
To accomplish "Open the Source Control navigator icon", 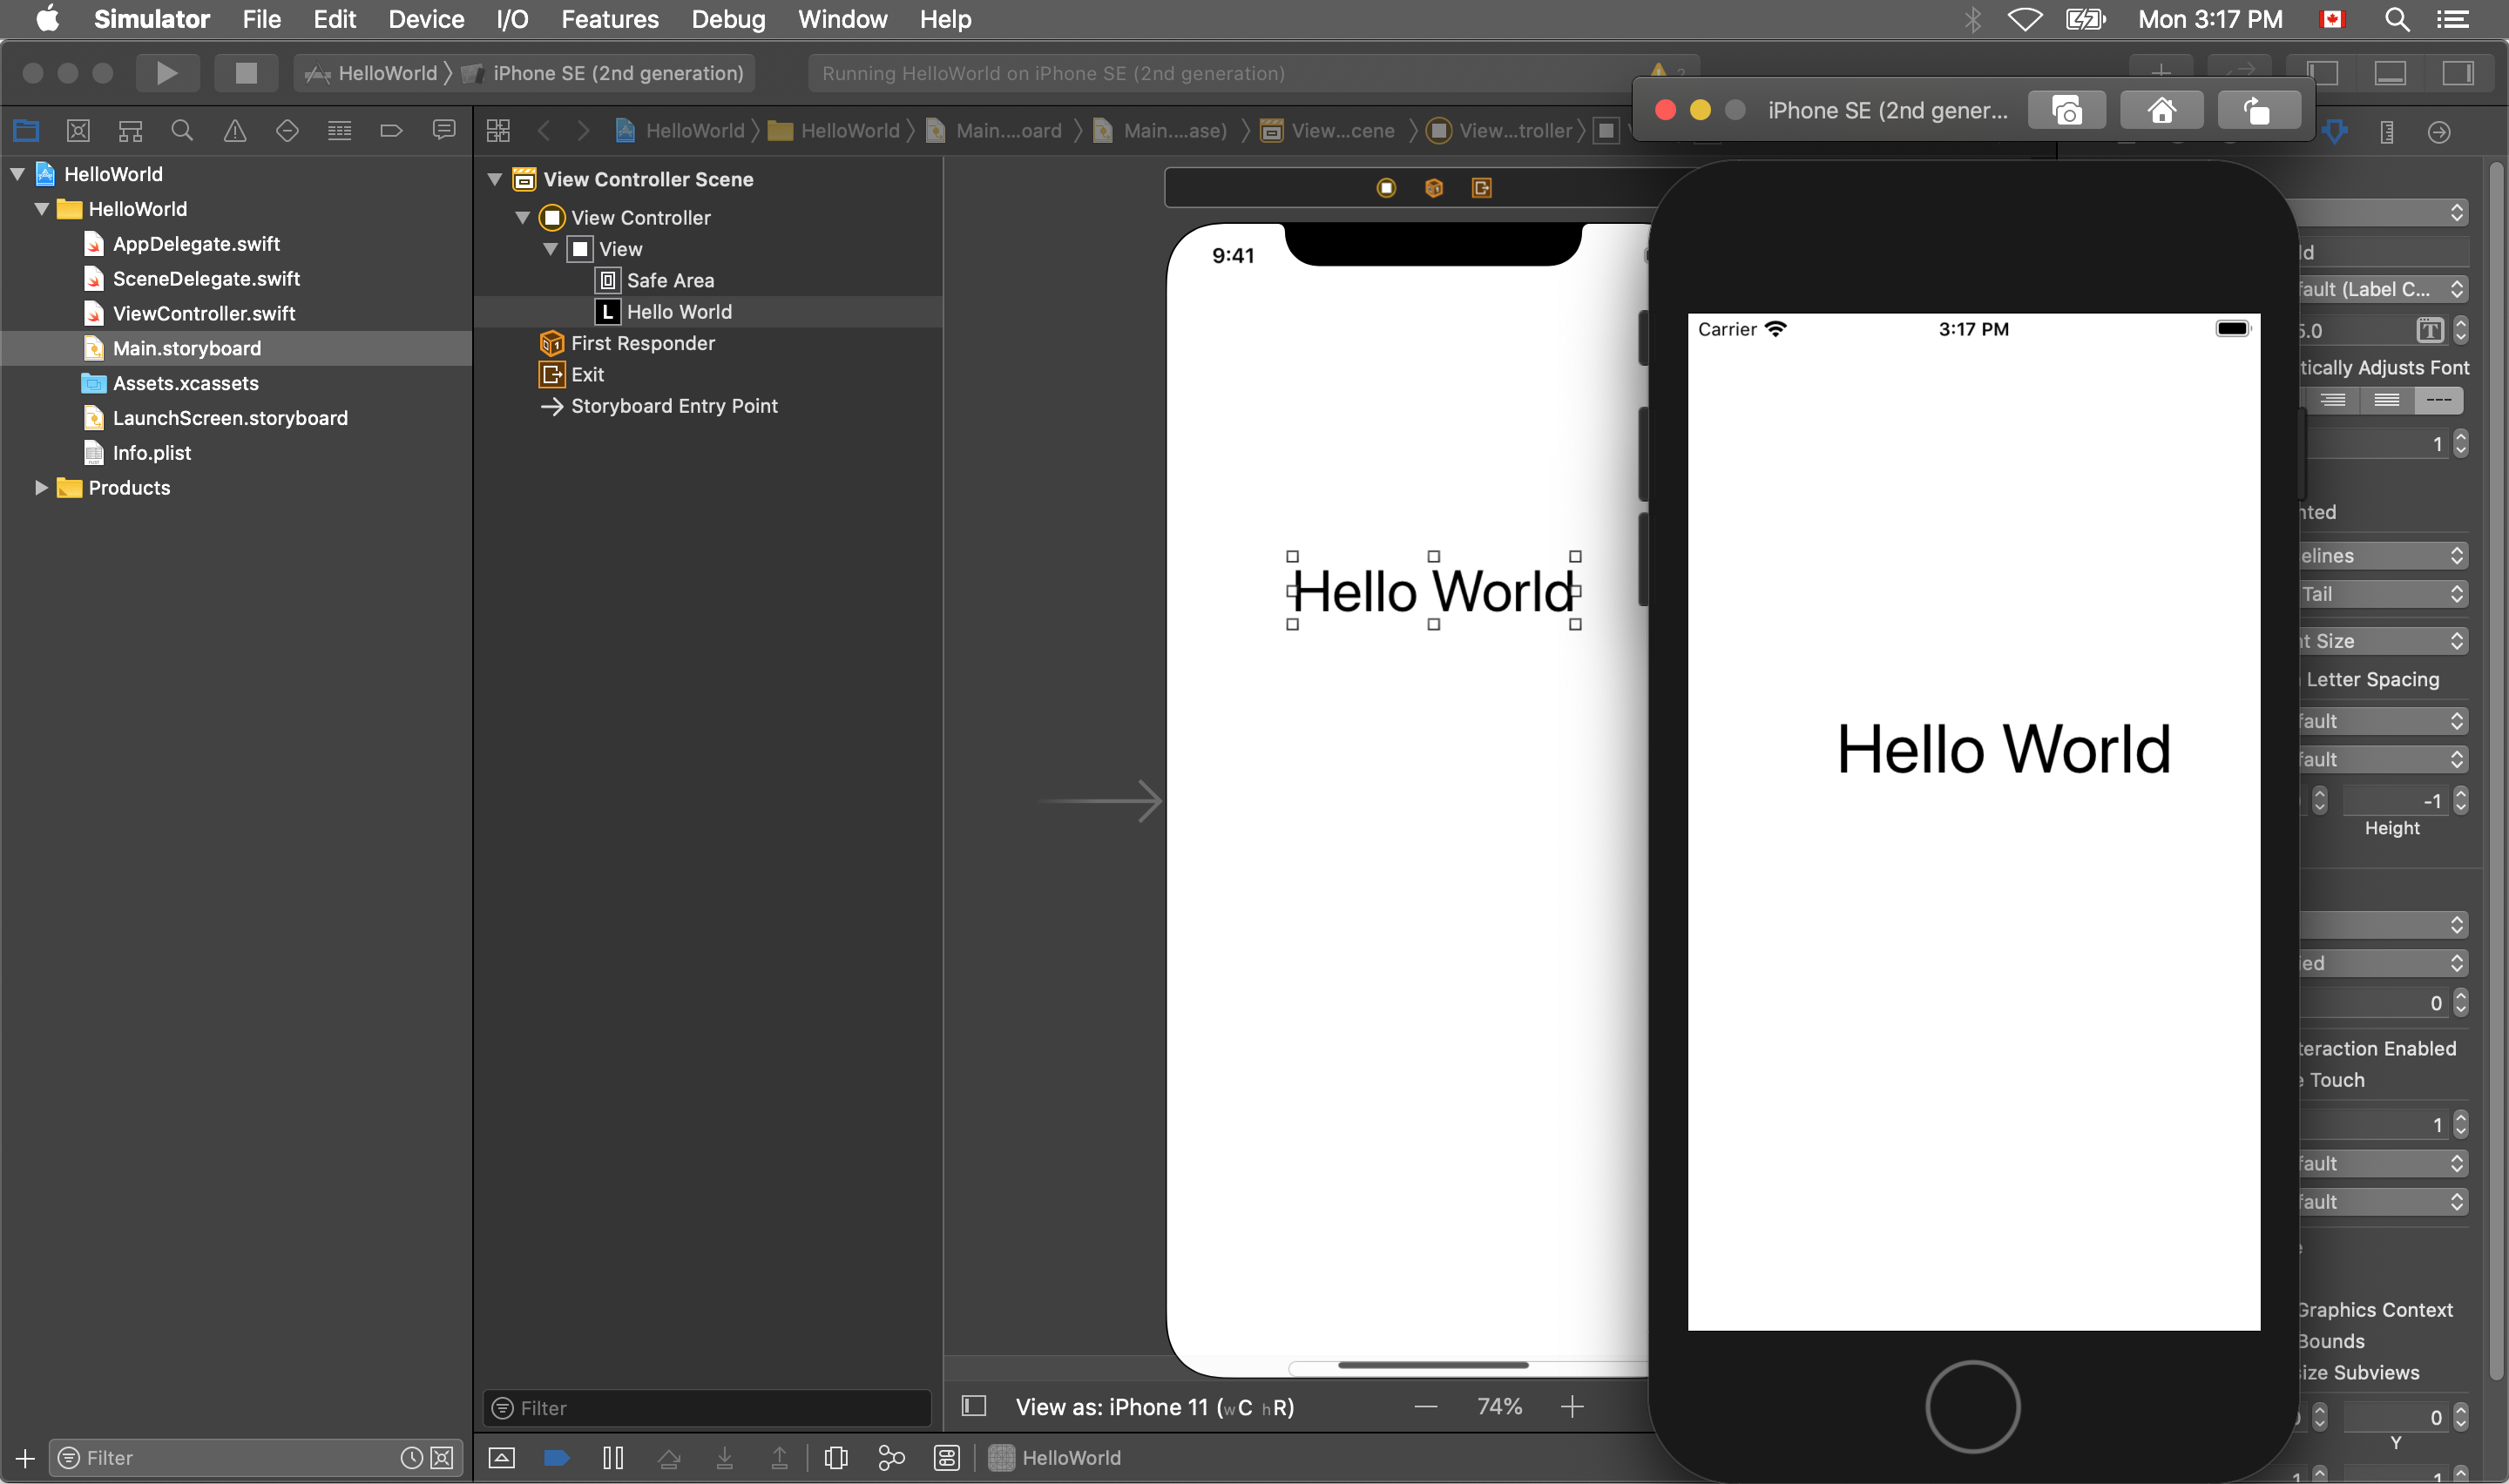I will (x=78, y=131).
